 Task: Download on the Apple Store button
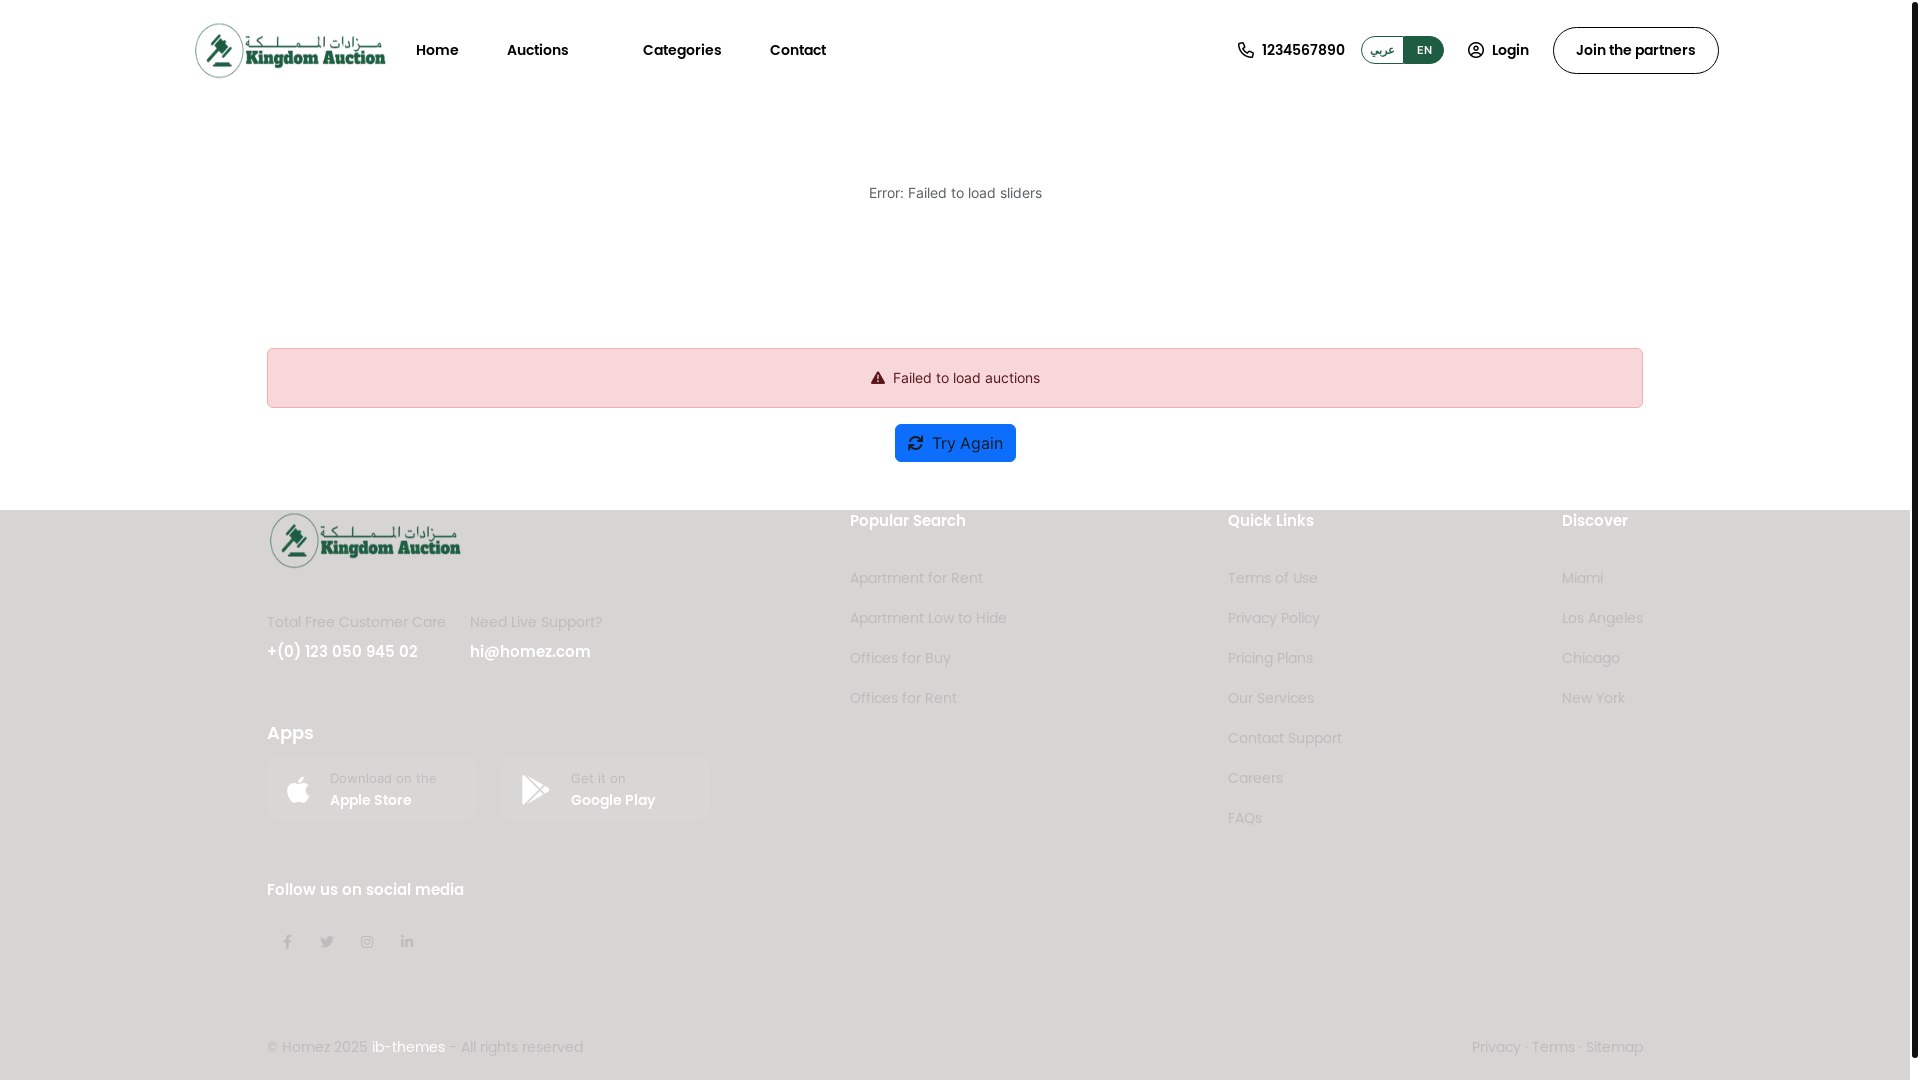point(372,789)
